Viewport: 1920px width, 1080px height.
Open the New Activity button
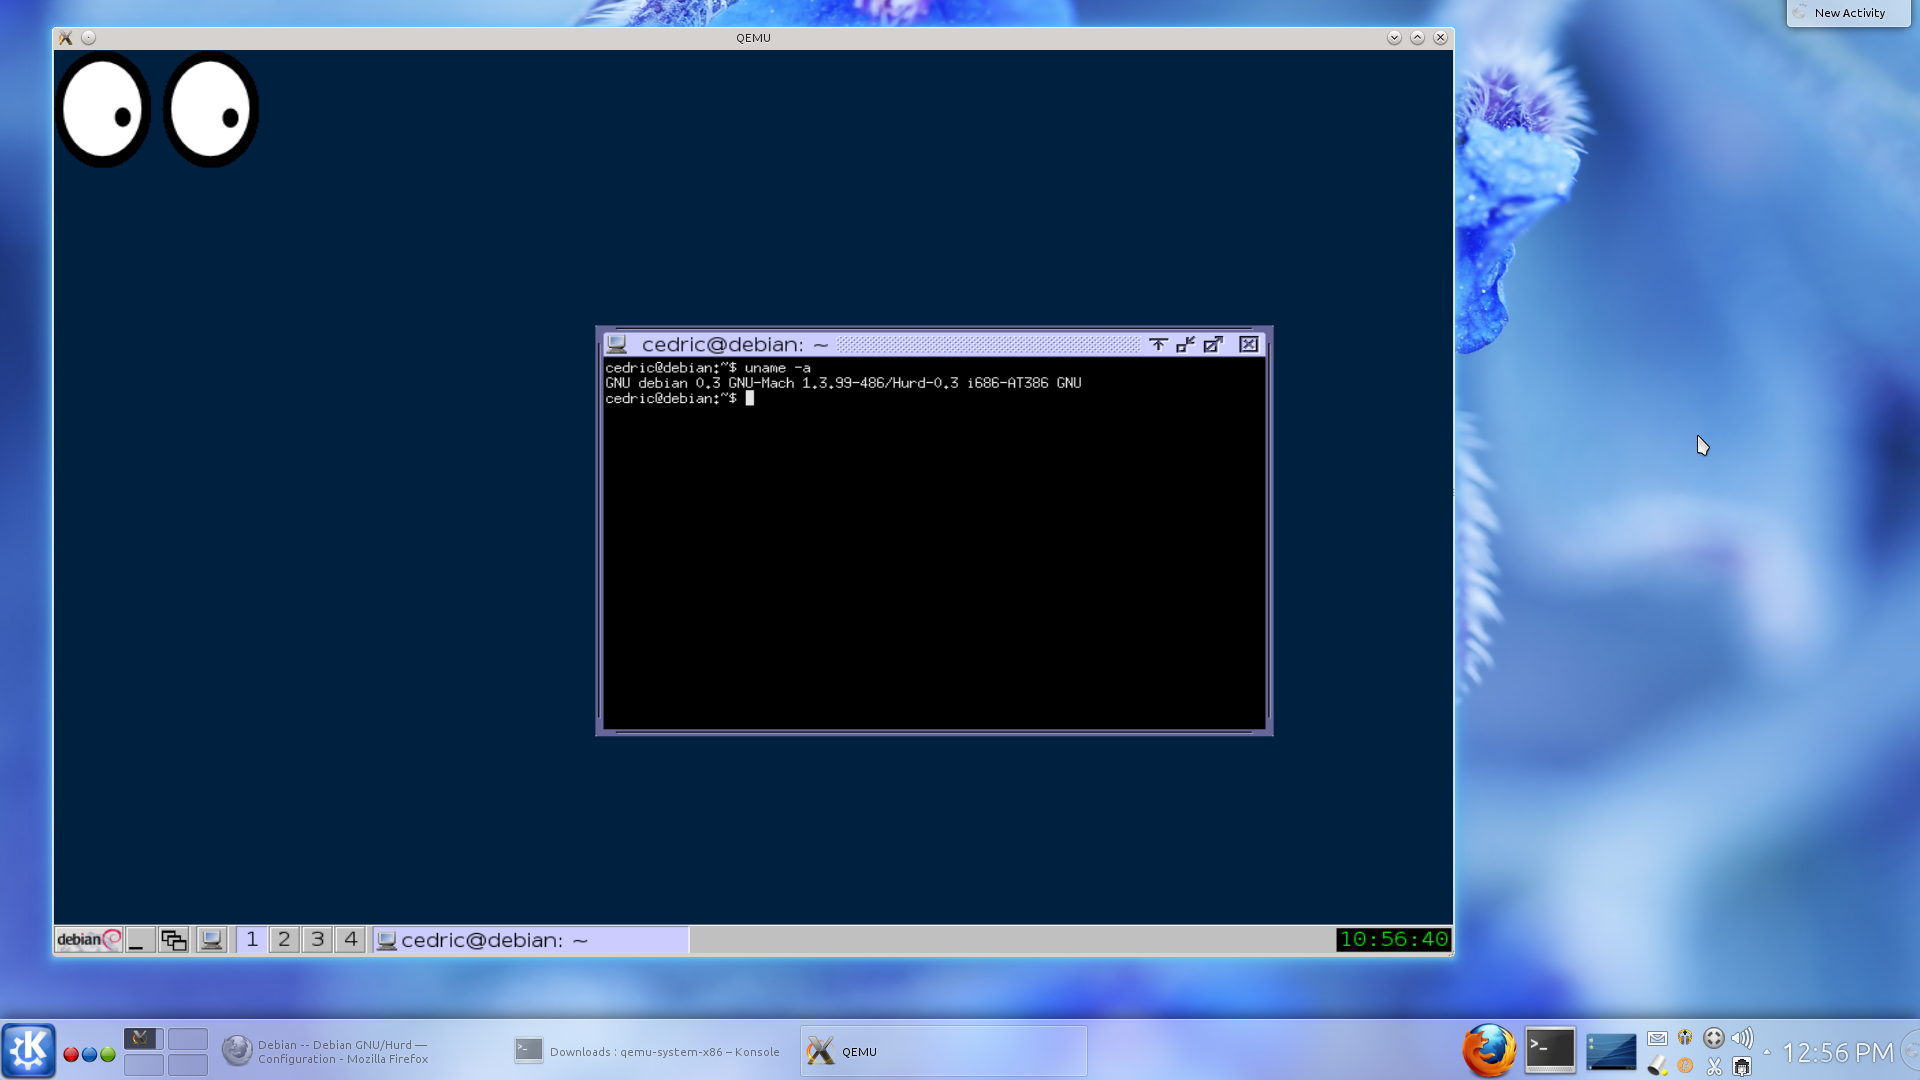(x=1848, y=13)
